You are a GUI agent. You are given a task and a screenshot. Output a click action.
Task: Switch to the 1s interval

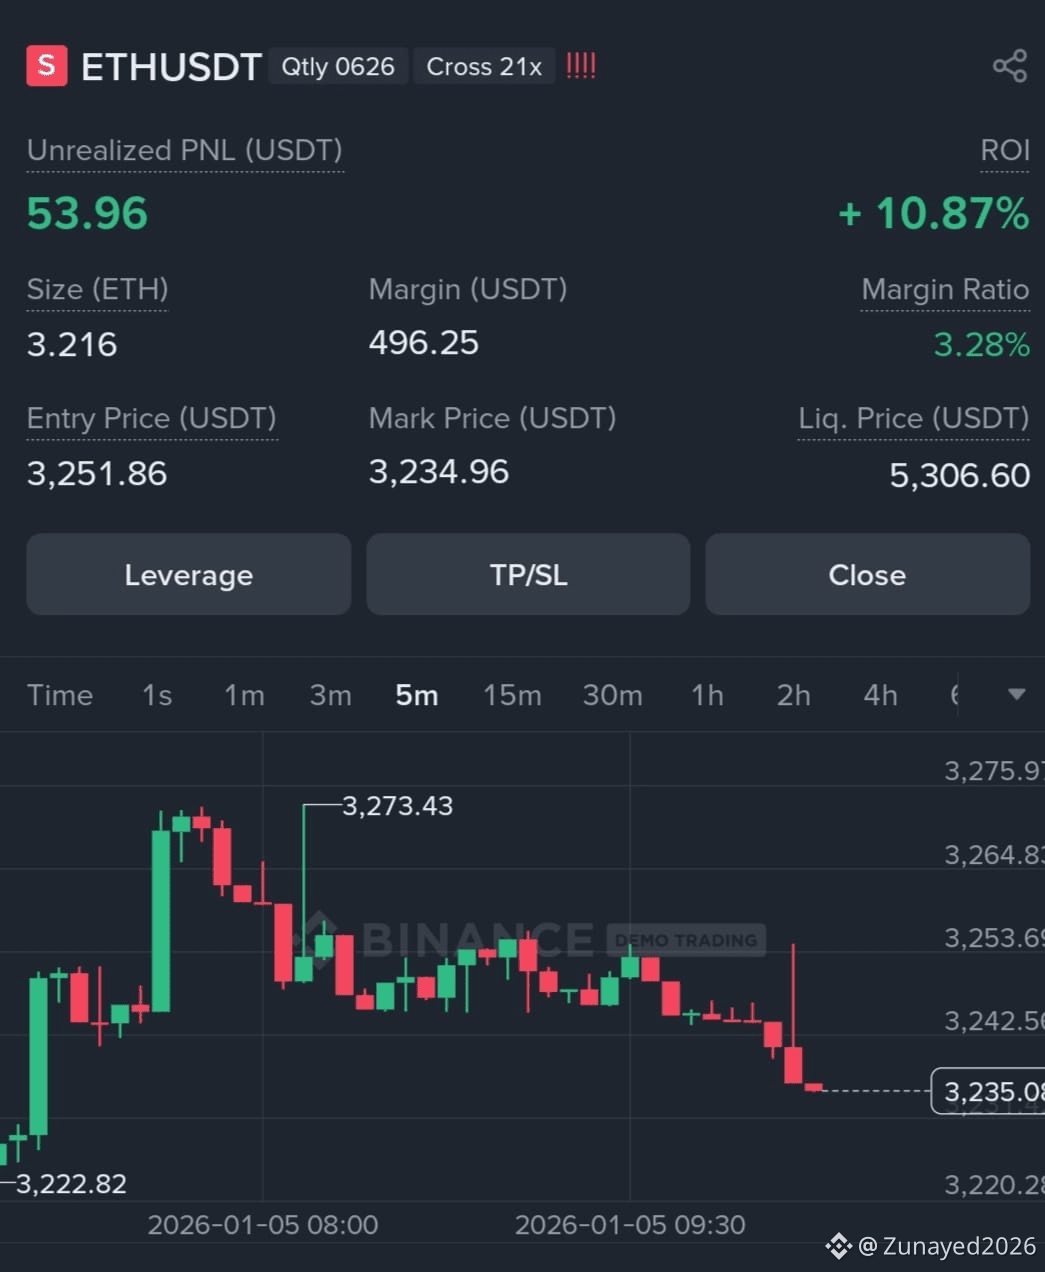[x=157, y=695]
